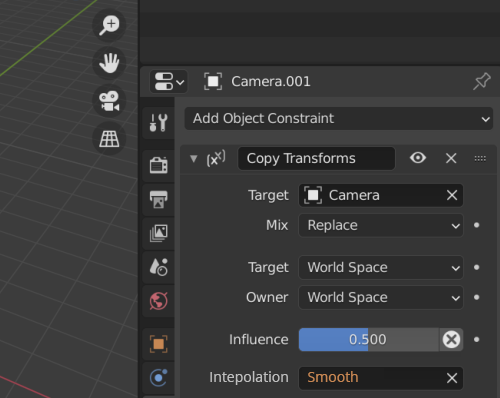Open the Scene properties tab

158,267
